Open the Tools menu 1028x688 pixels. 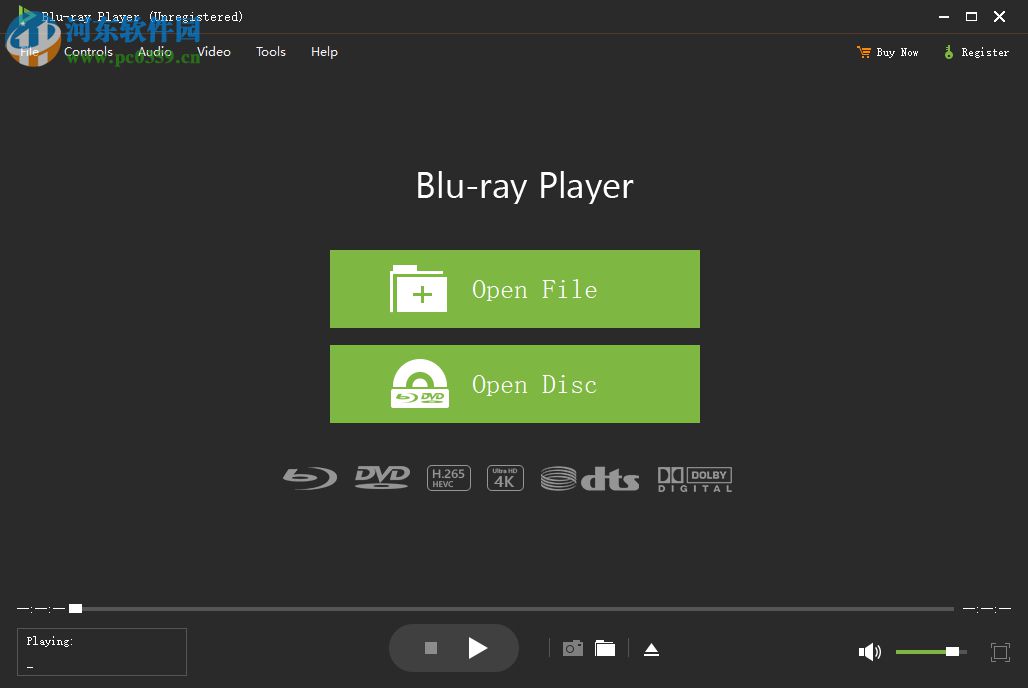(270, 51)
